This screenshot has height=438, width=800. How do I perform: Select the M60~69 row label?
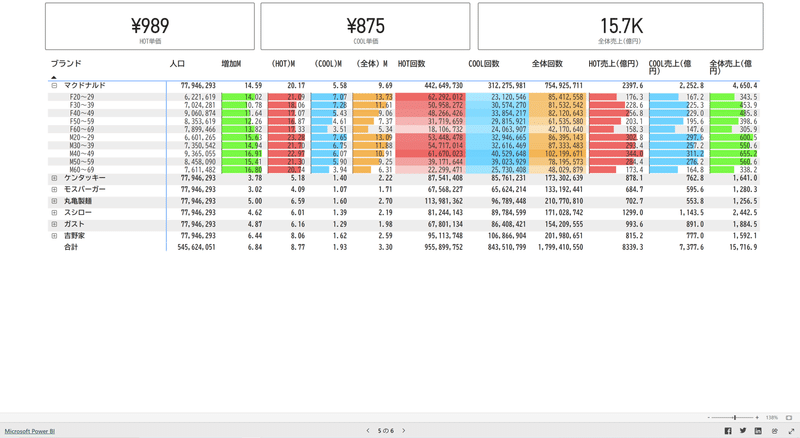(x=82, y=170)
